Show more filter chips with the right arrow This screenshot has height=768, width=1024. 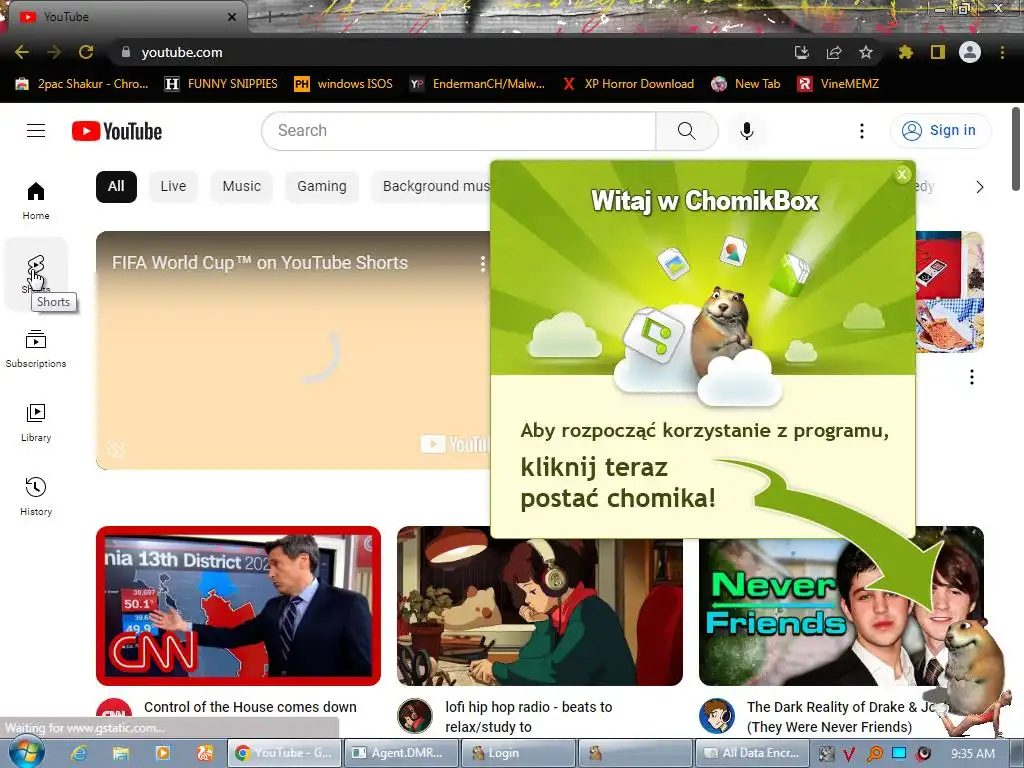tap(980, 187)
